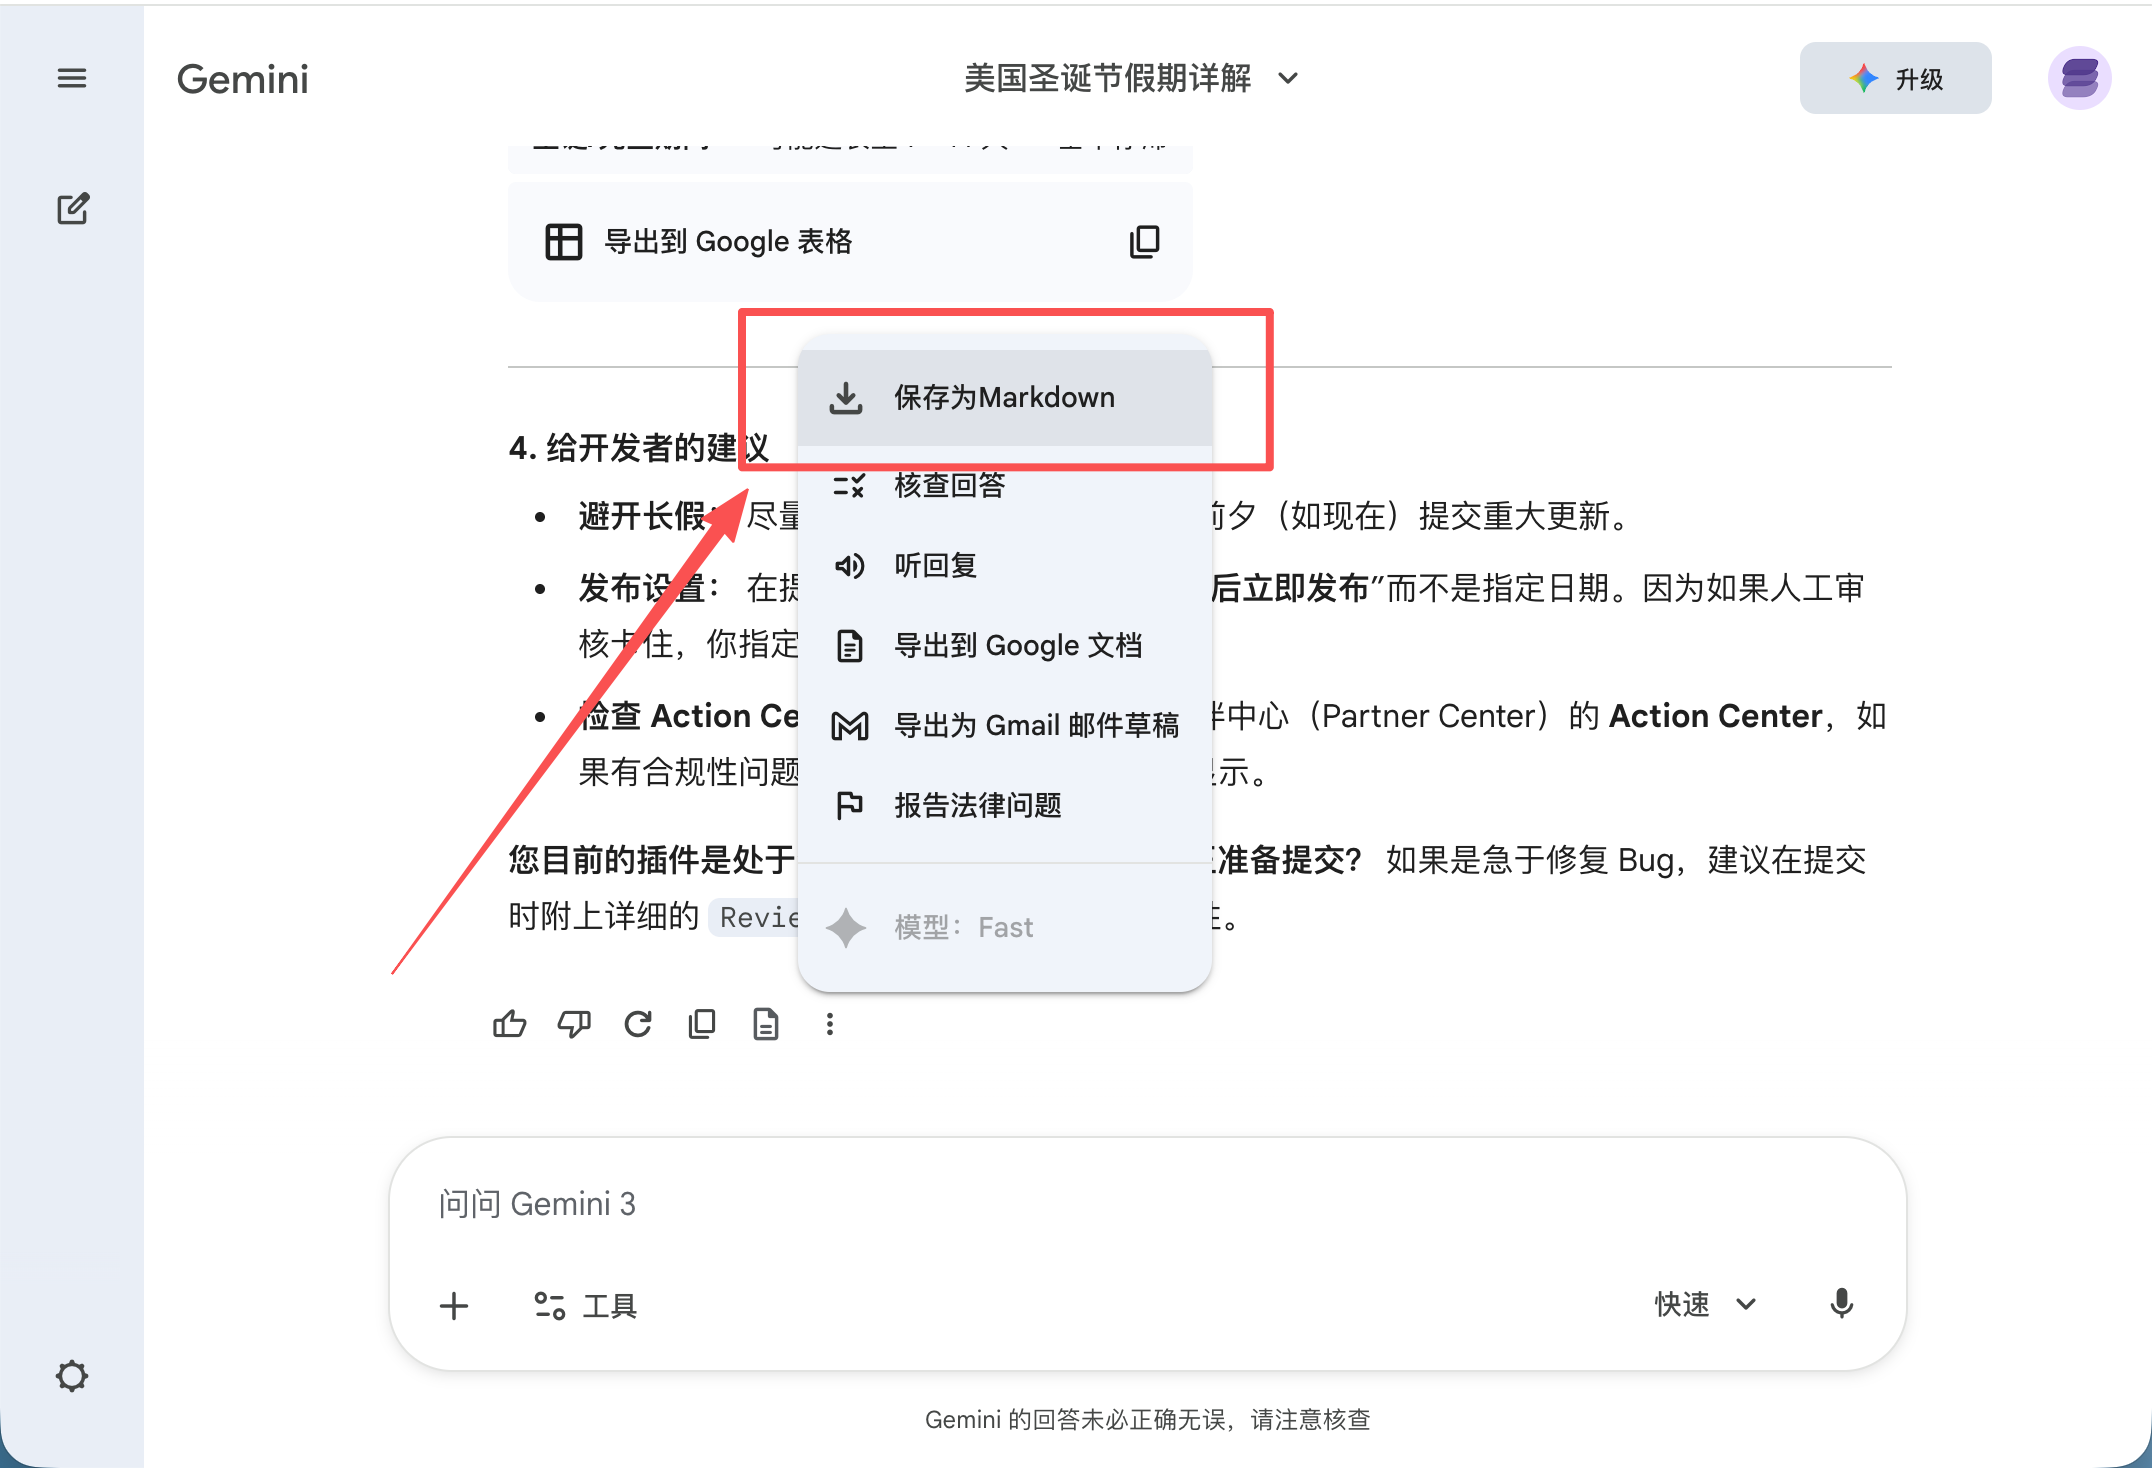This screenshot has width=2152, height=1468.
Task: Open the 工具 tools selector
Action: pyautogui.click(x=587, y=1306)
